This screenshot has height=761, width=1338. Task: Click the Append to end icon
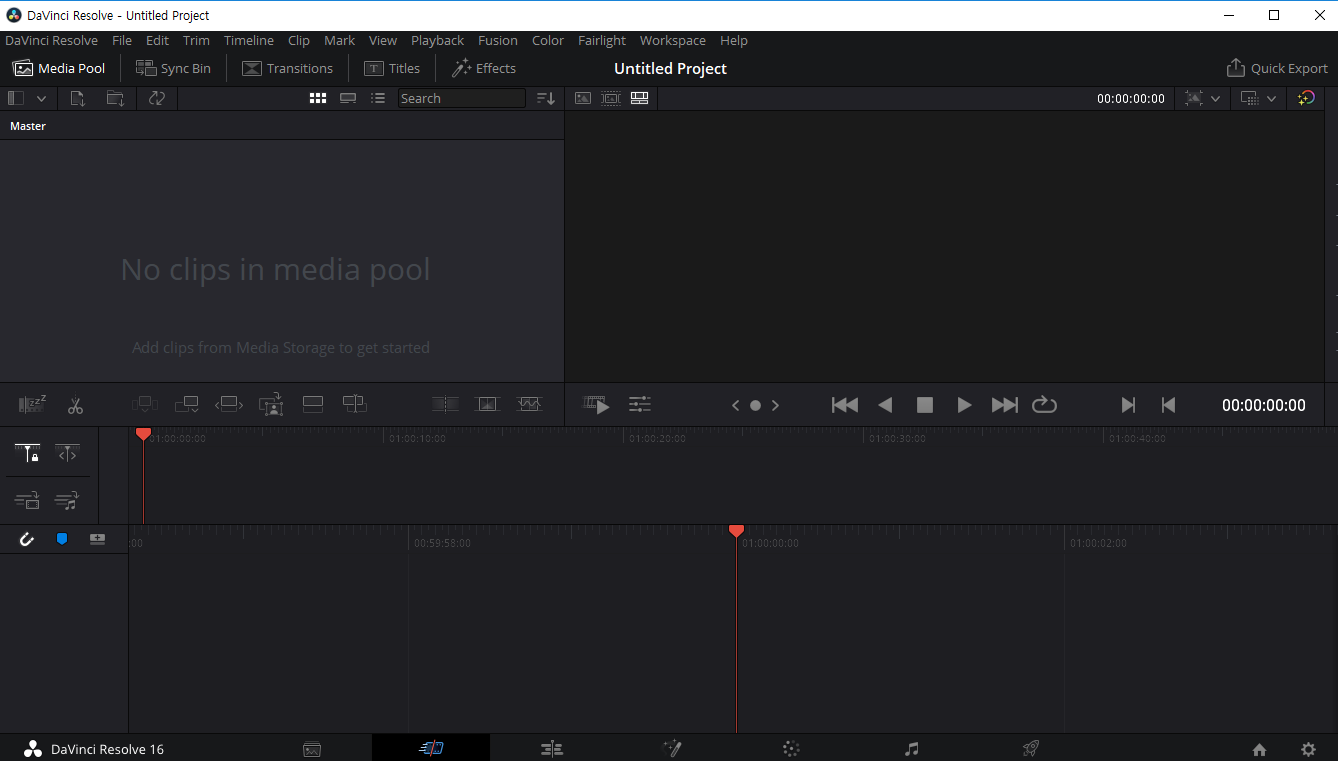click(x=187, y=405)
